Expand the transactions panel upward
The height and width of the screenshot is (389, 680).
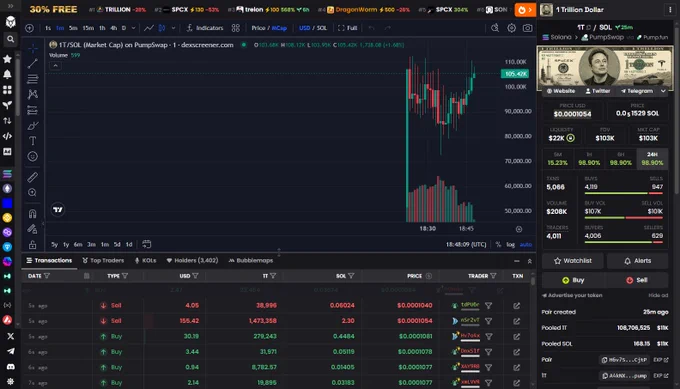(530, 261)
